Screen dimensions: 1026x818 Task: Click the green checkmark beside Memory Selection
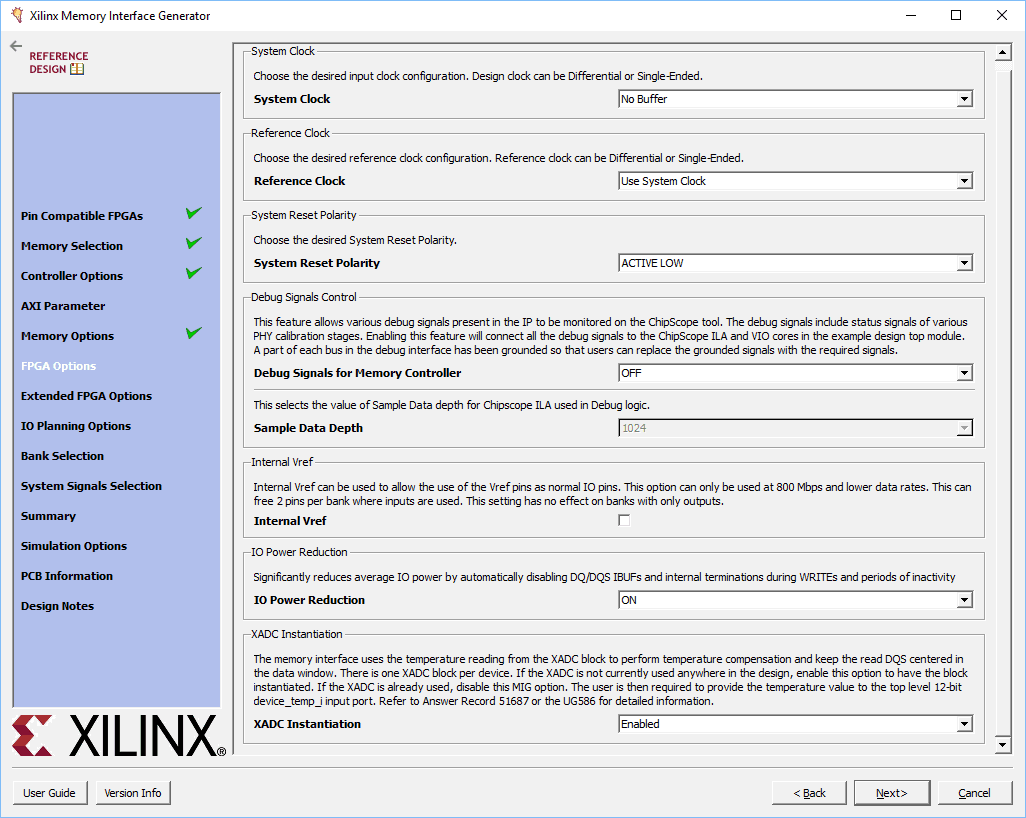coord(194,243)
